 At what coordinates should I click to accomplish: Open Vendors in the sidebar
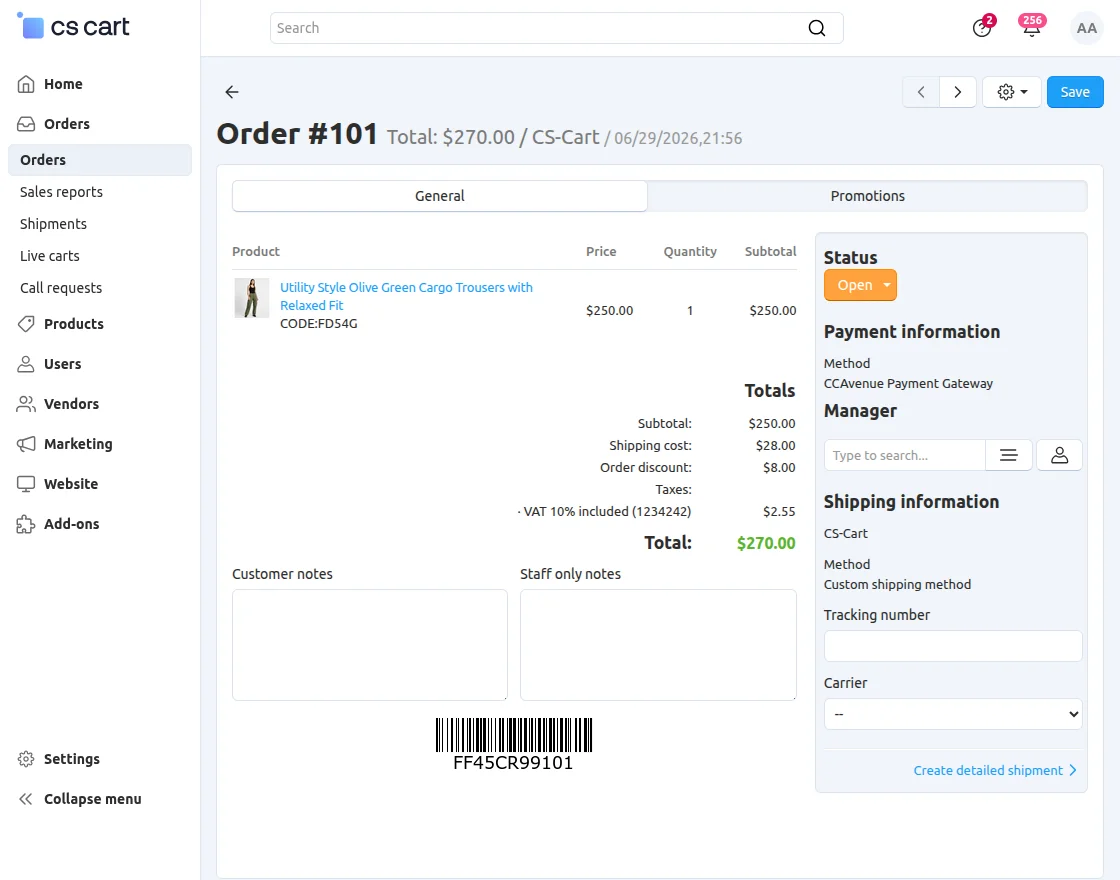coord(71,404)
